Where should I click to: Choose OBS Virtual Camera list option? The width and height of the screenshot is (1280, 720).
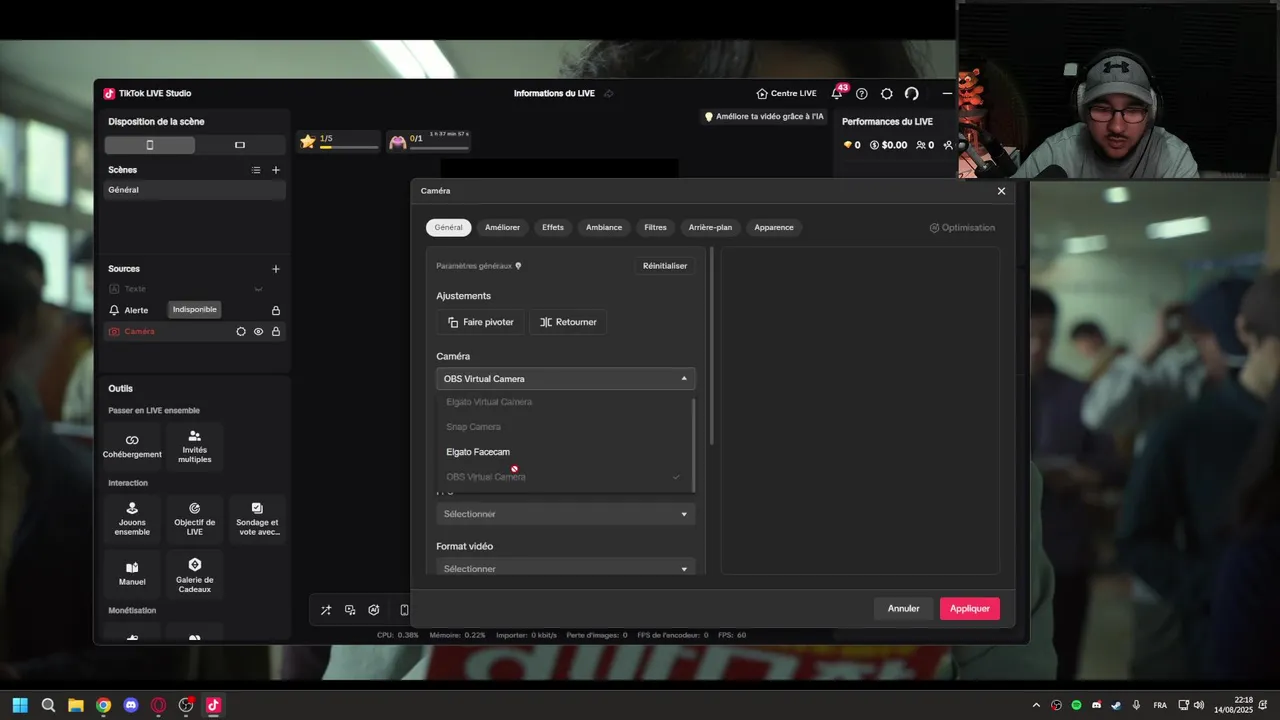pyautogui.click(x=564, y=477)
